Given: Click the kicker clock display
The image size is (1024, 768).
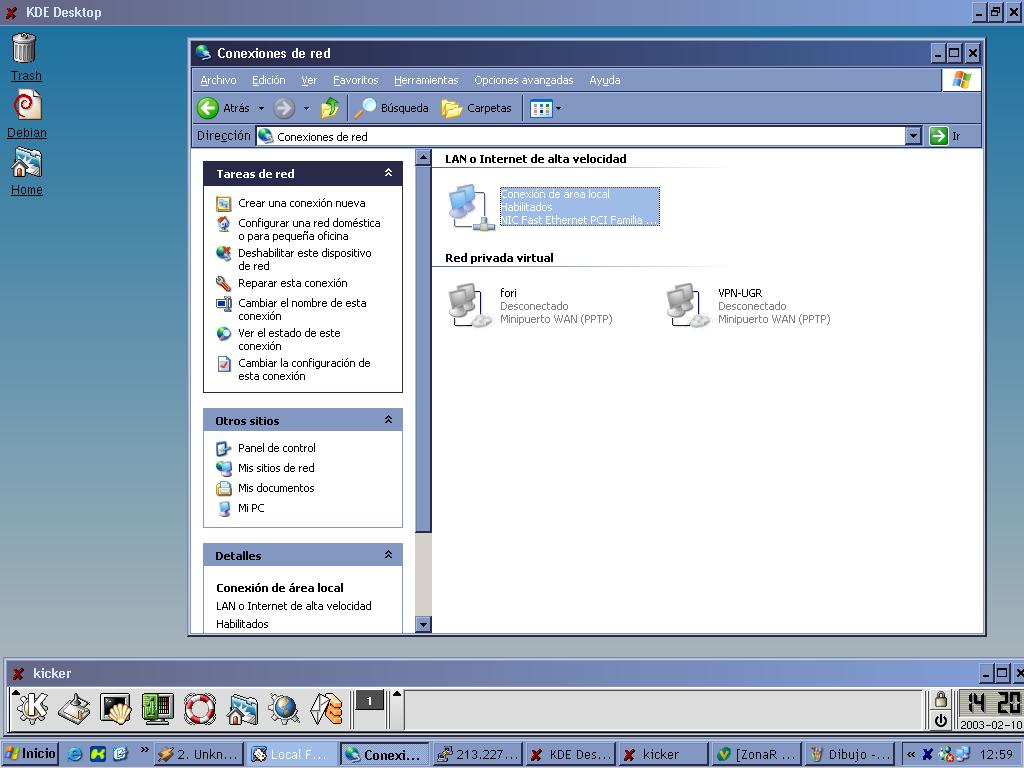Looking at the screenshot, I should 991,704.
